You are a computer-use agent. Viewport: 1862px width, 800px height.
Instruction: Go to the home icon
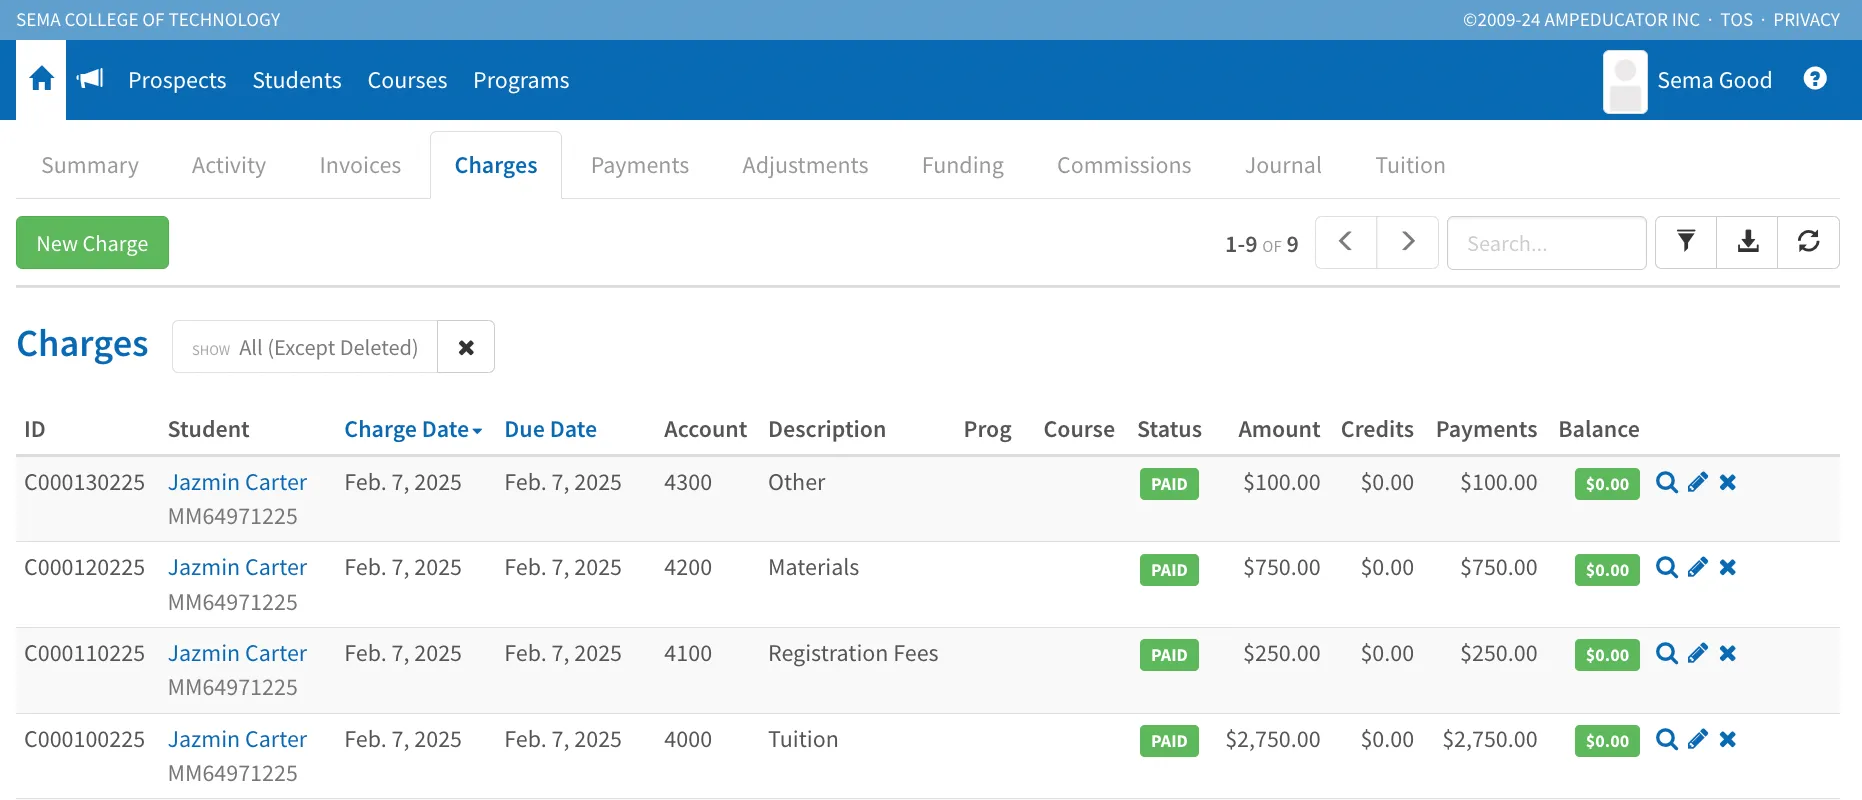pyautogui.click(x=41, y=79)
